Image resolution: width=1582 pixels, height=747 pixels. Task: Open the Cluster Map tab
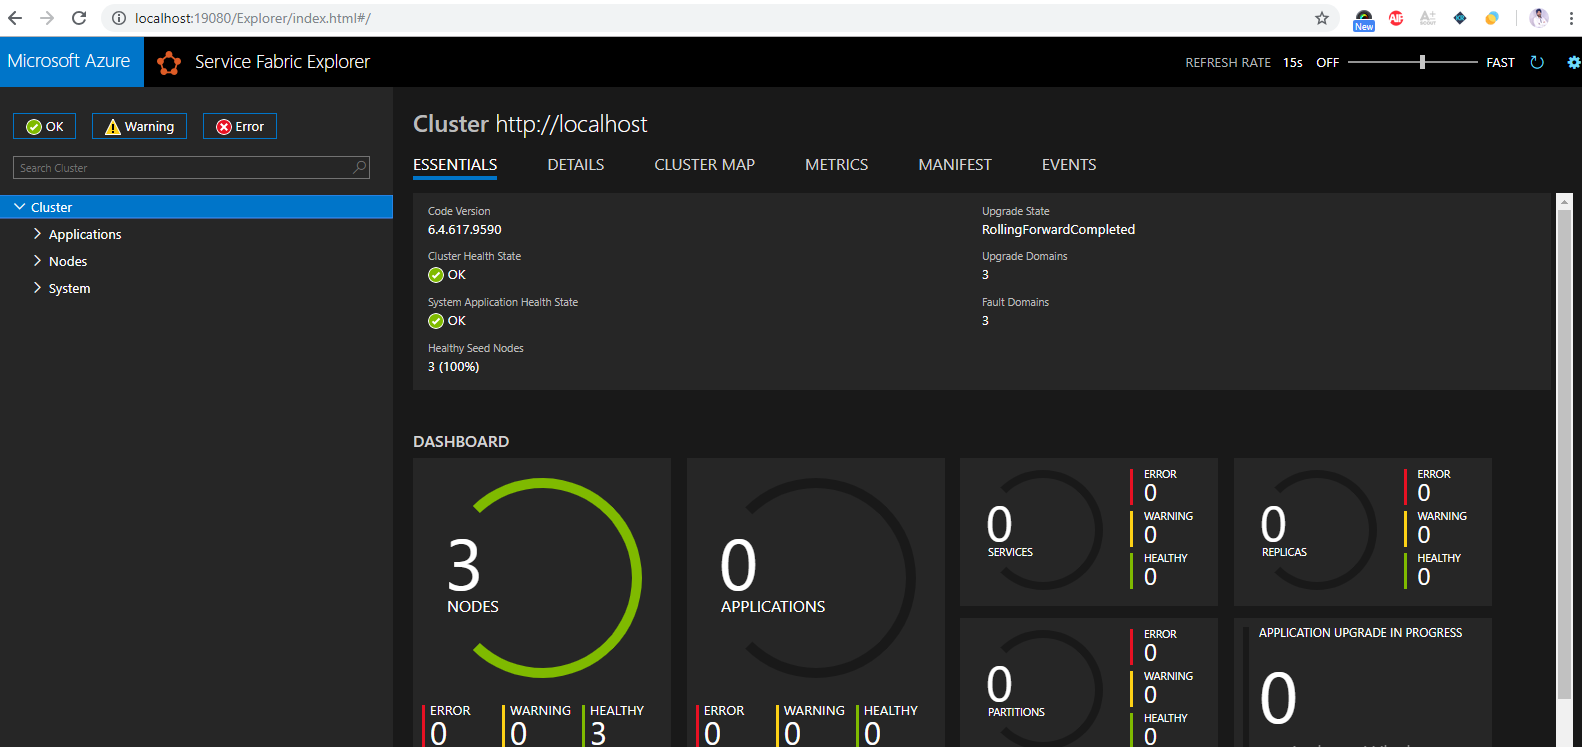[x=705, y=165]
